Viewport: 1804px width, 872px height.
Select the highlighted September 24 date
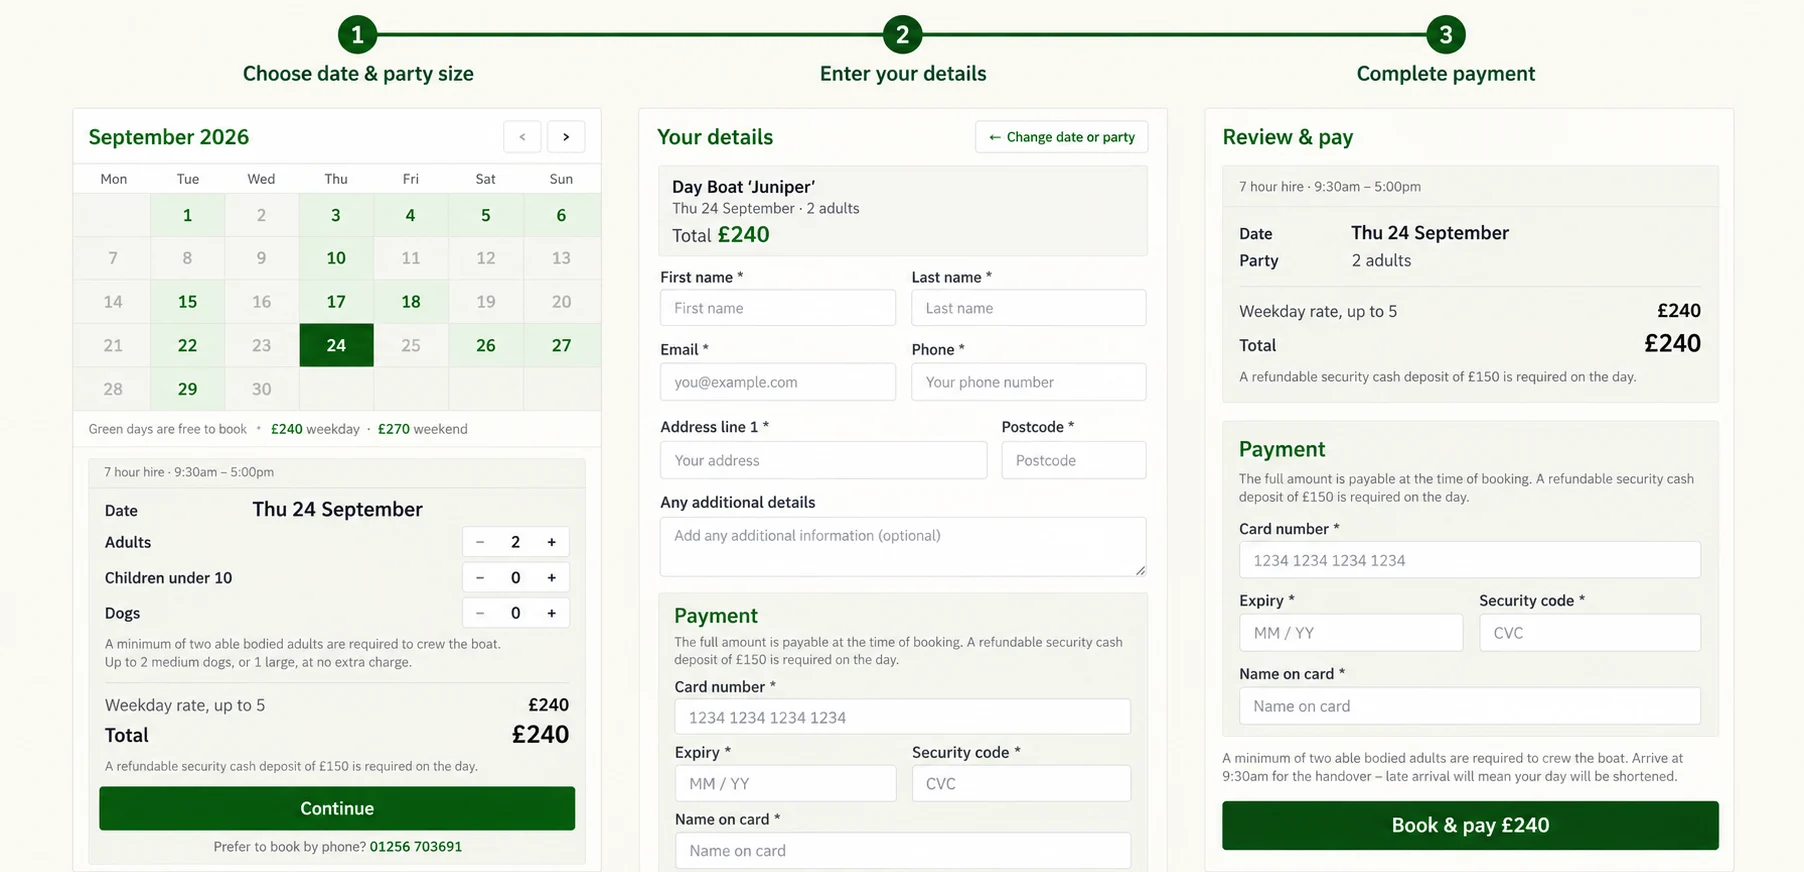[336, 345]
